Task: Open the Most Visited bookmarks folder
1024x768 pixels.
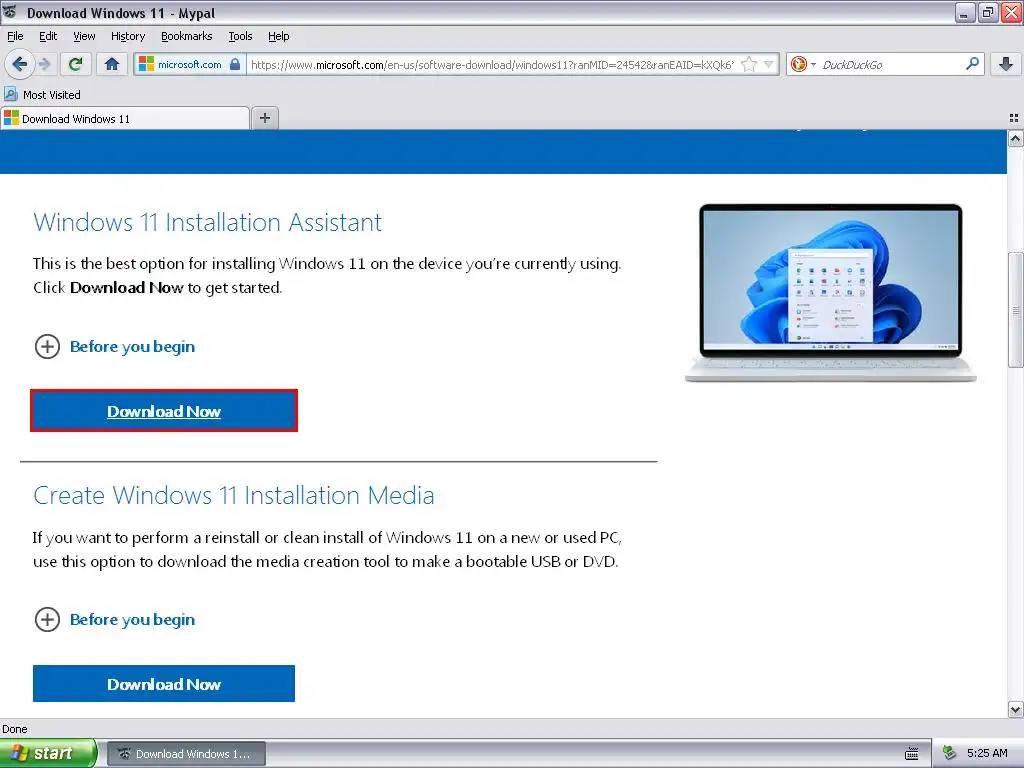Action: click(43, 95)
